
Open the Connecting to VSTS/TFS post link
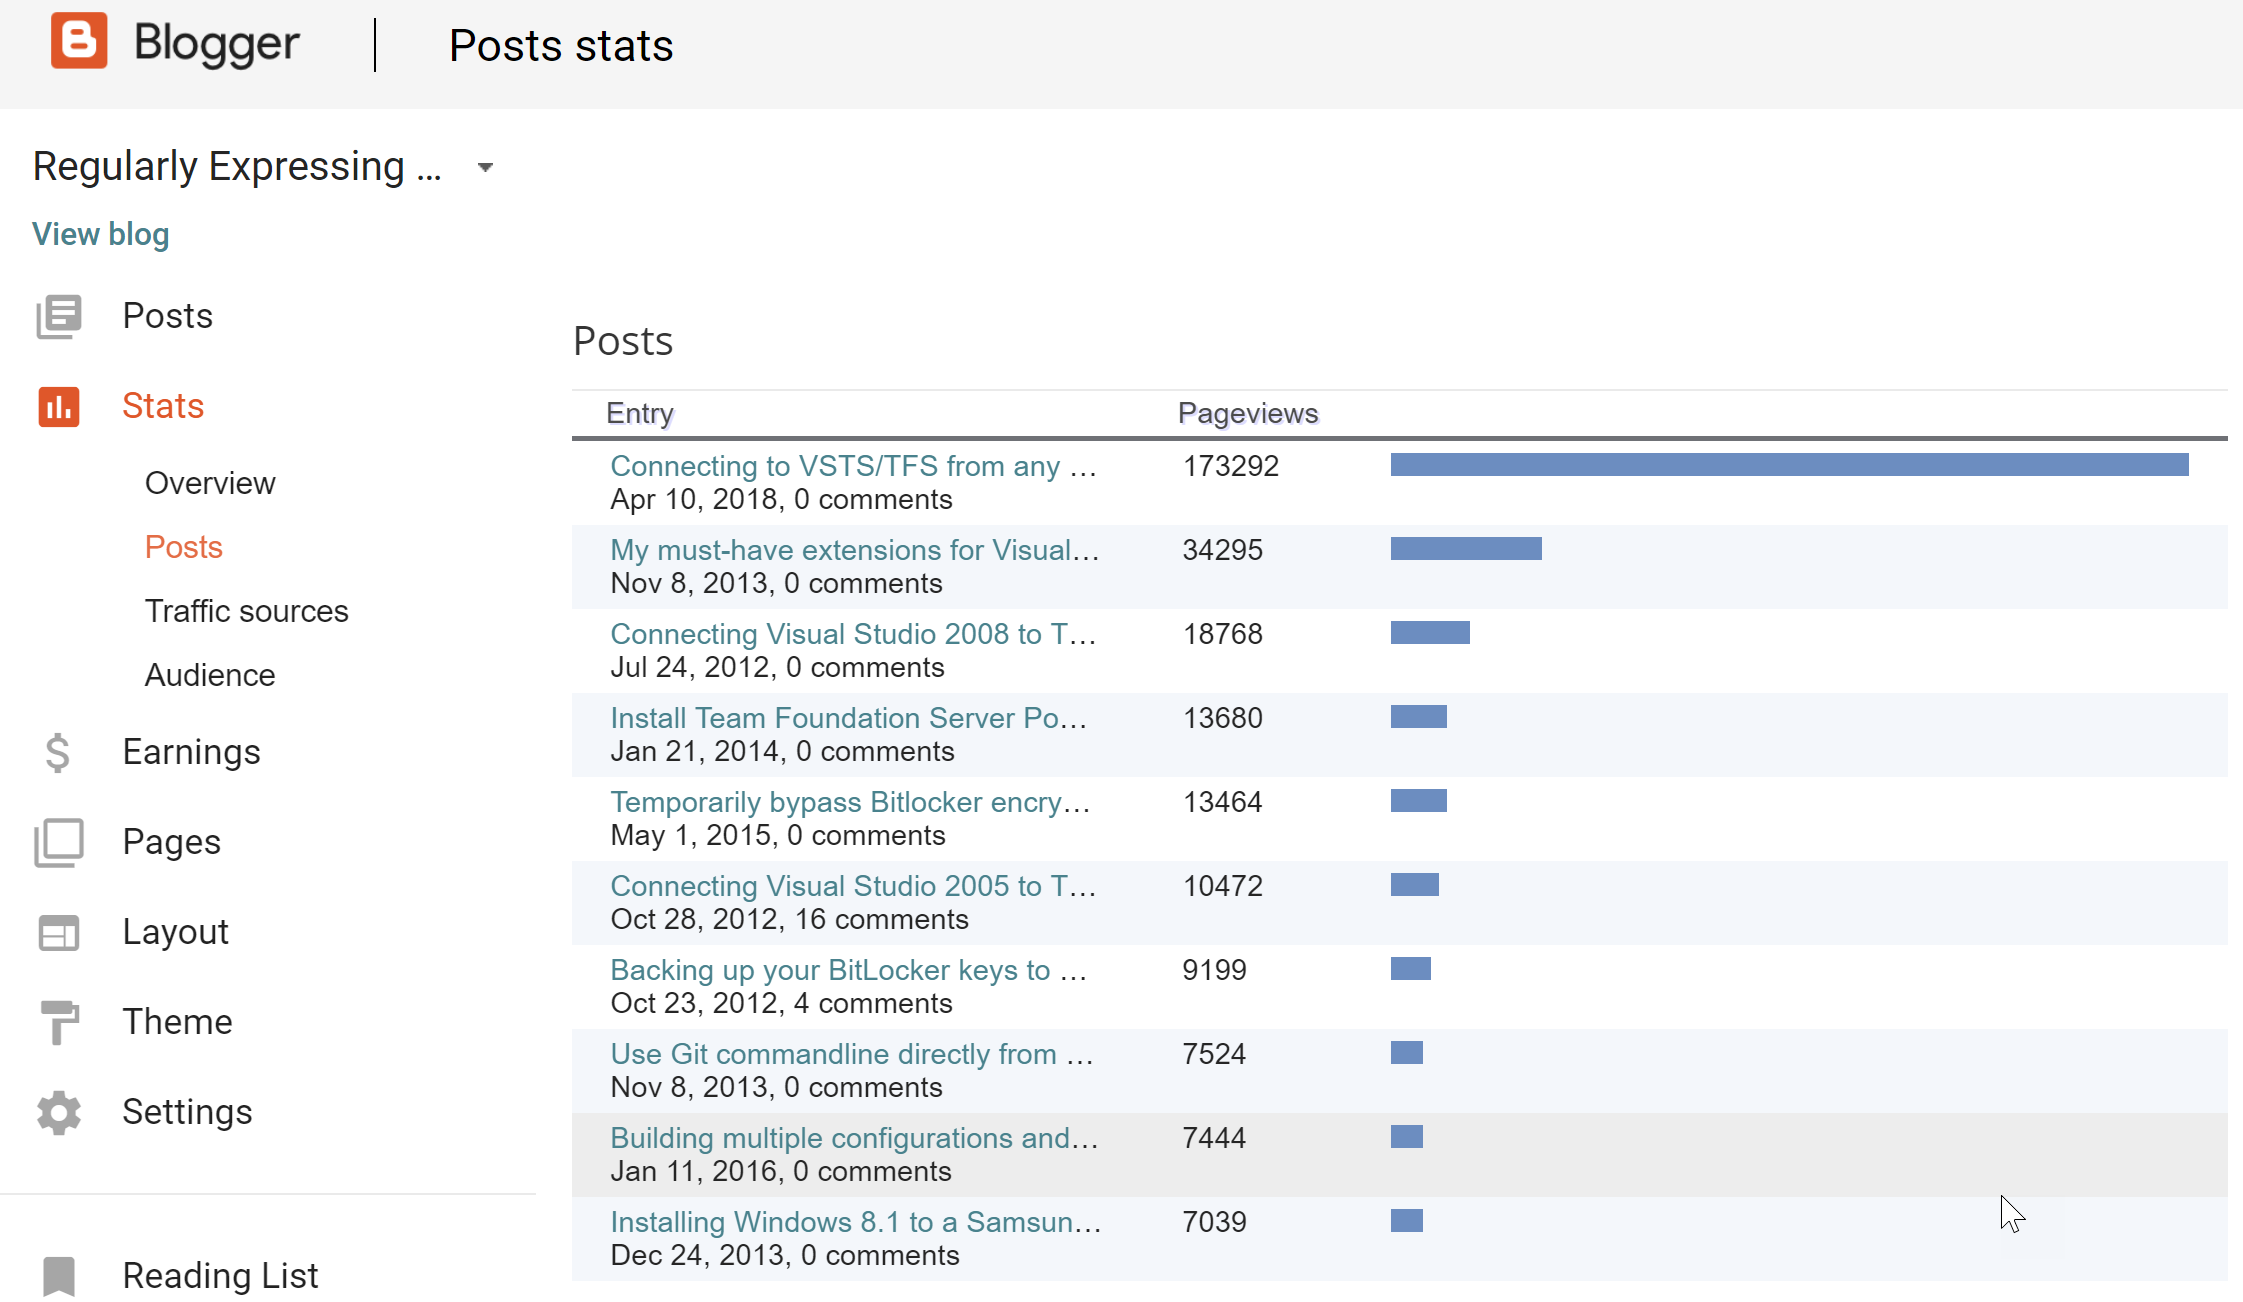(853, 466)
